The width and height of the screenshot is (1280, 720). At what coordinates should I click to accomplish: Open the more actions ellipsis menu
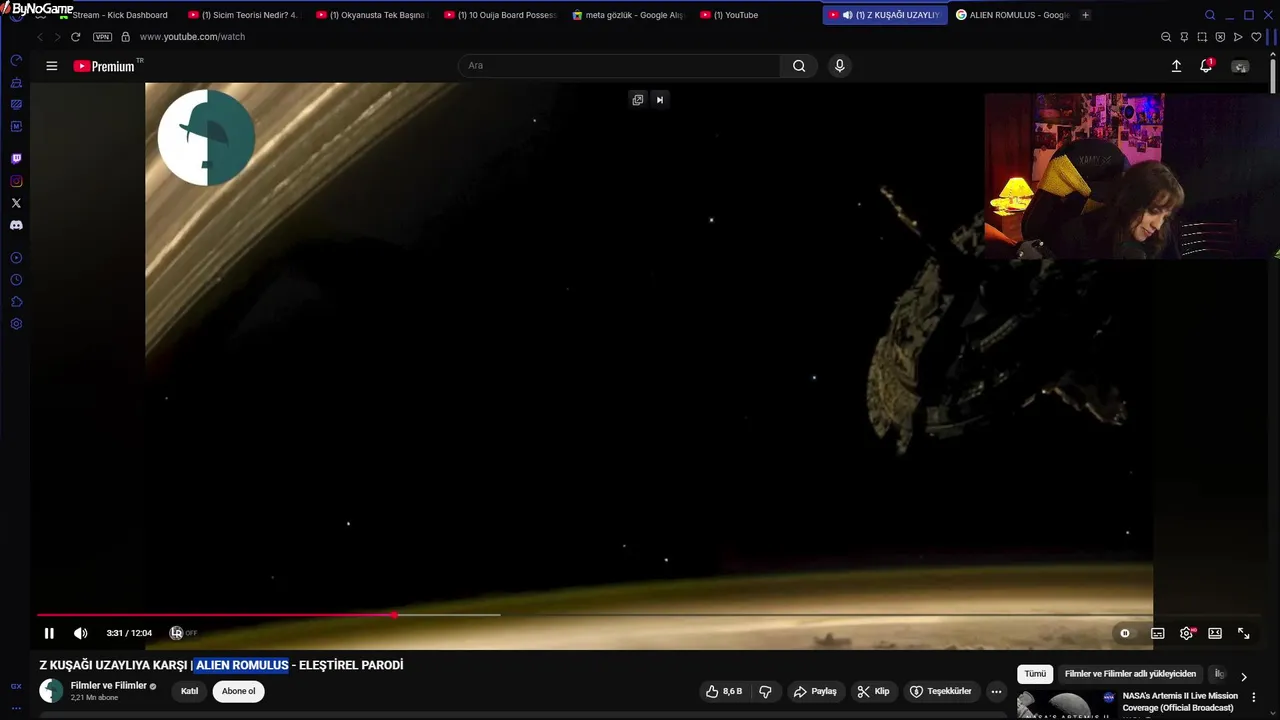point(996,691)
